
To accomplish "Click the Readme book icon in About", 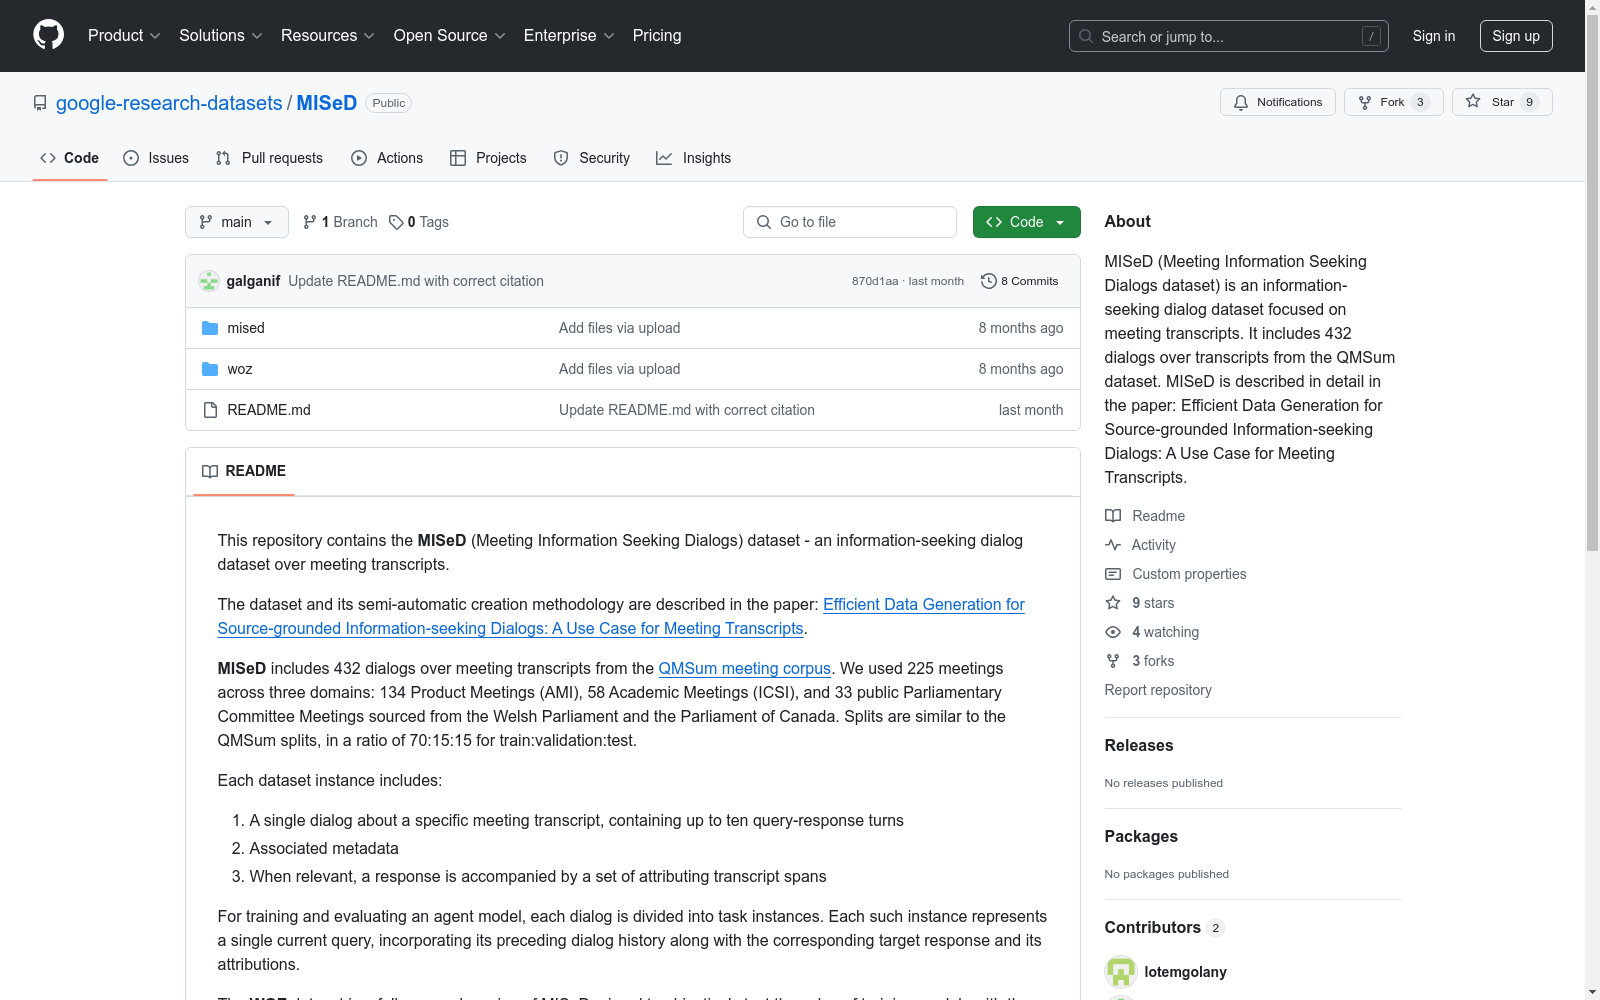I will [x=1113, y=516].
